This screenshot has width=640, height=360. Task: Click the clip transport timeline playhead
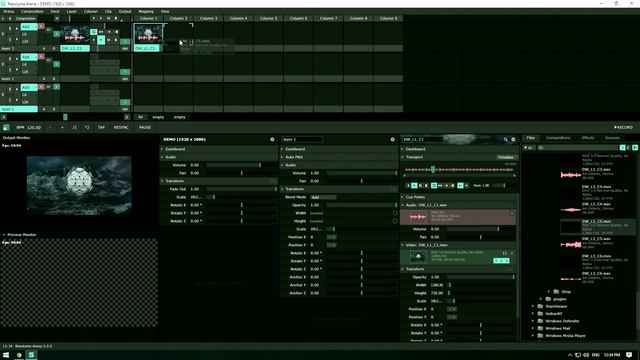point(433,169)
